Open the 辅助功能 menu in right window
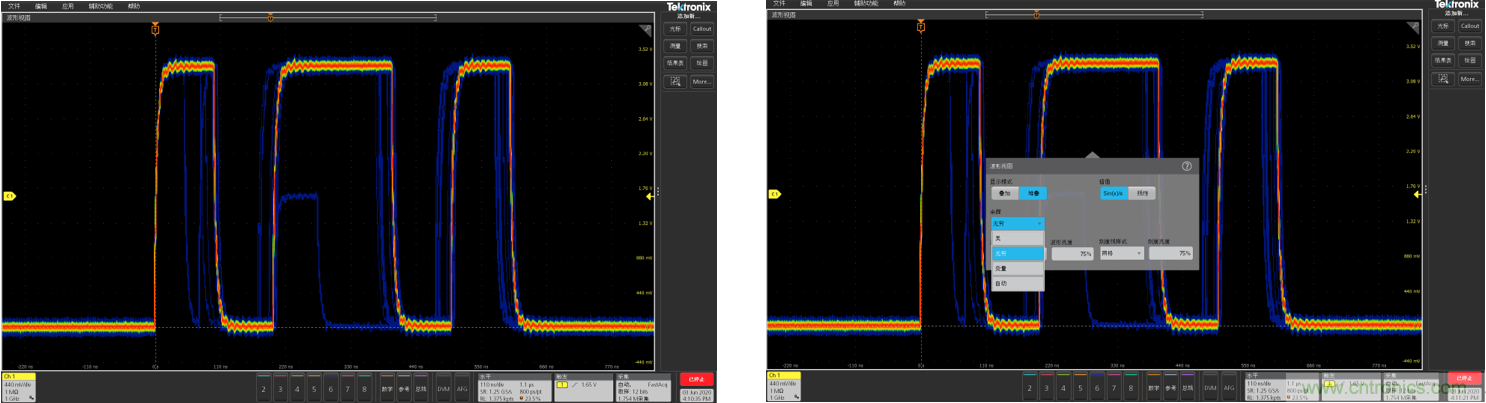The image size is (1486, 403). coord(865,5)
